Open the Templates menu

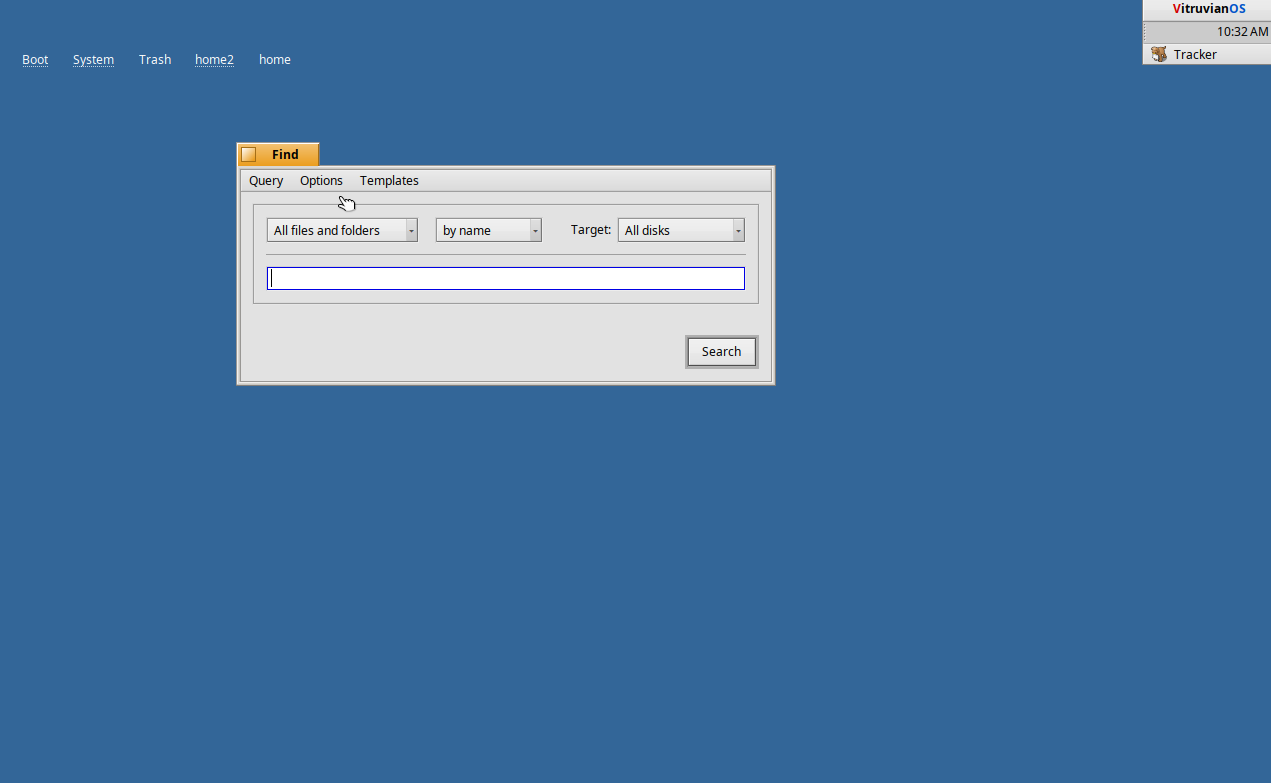coord(389,181)
